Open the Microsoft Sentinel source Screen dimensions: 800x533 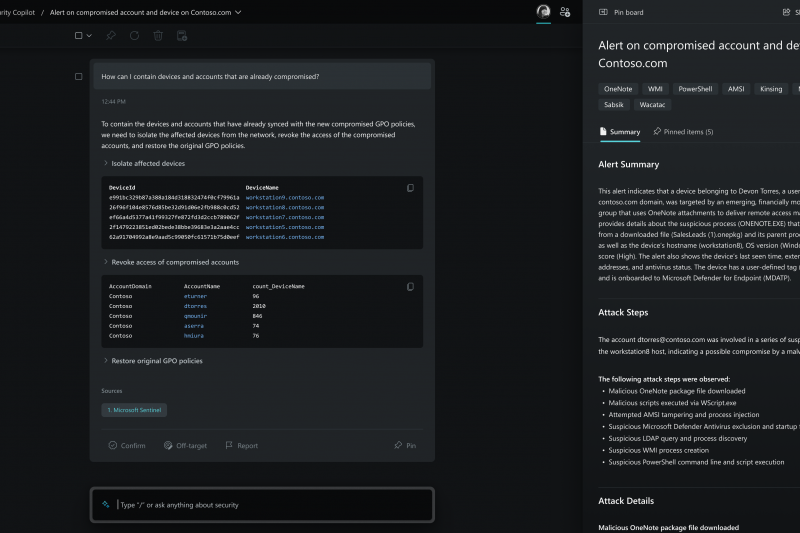(x=134, y=410)
